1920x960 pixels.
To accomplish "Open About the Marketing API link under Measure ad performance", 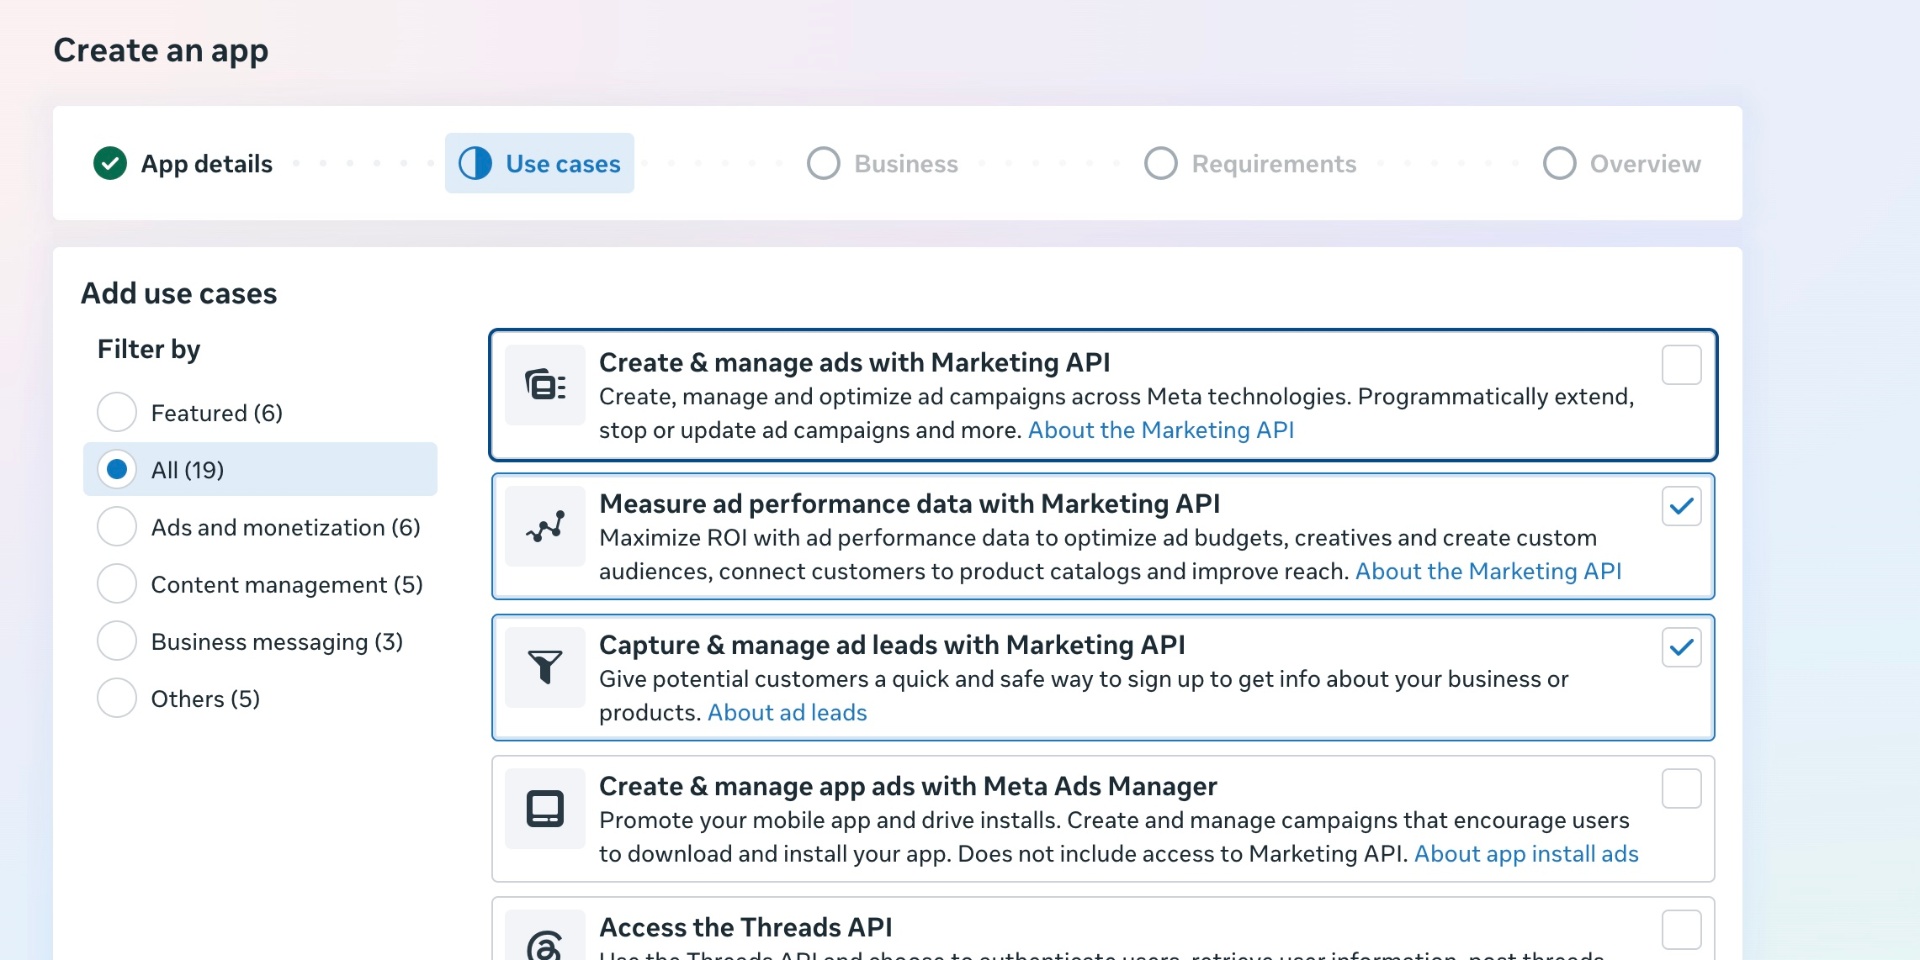I will coord(1488,571).
